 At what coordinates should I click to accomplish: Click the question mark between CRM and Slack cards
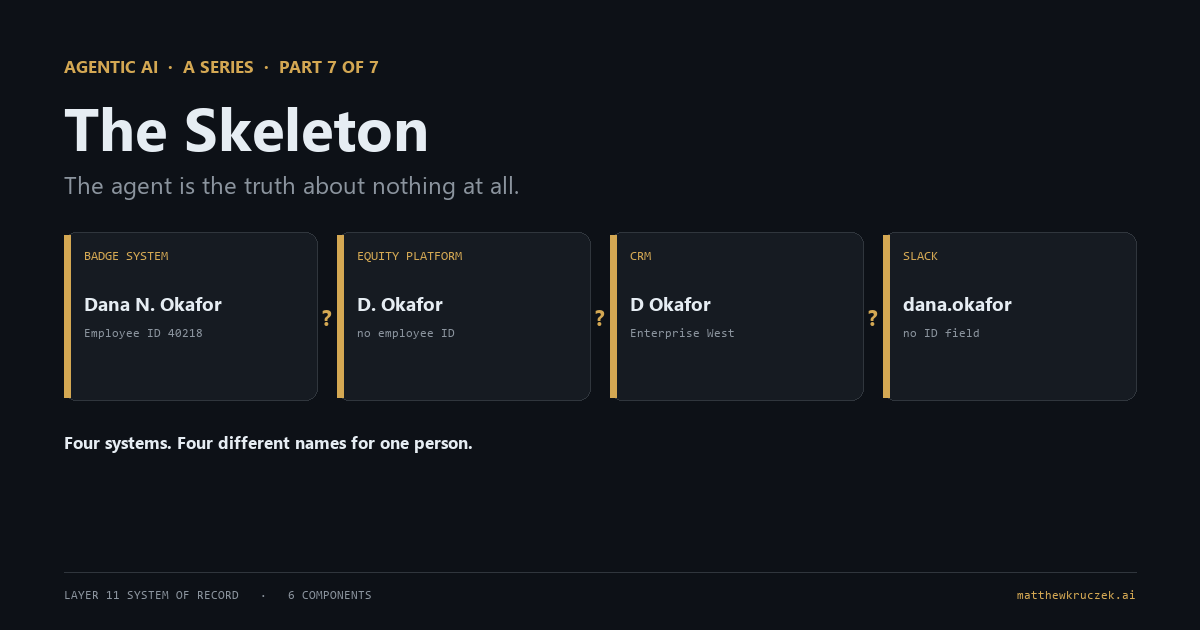tap(872, 318)
